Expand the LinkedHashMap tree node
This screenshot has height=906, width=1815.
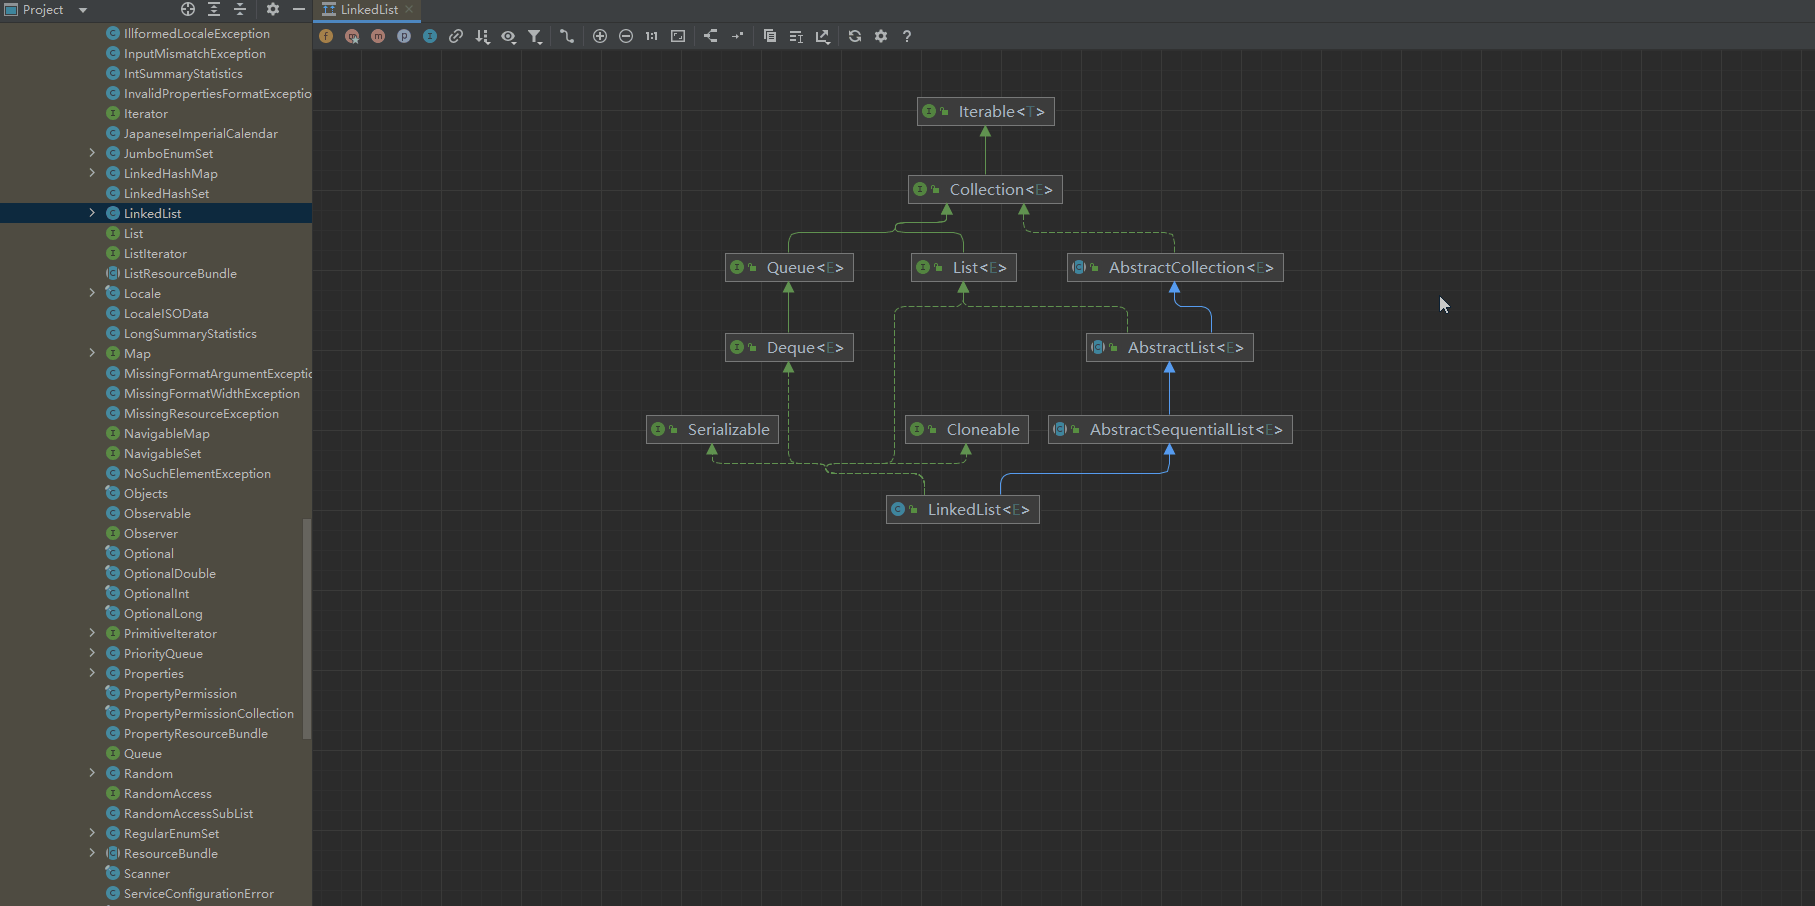pyautogui.click(x=92, y=173)
